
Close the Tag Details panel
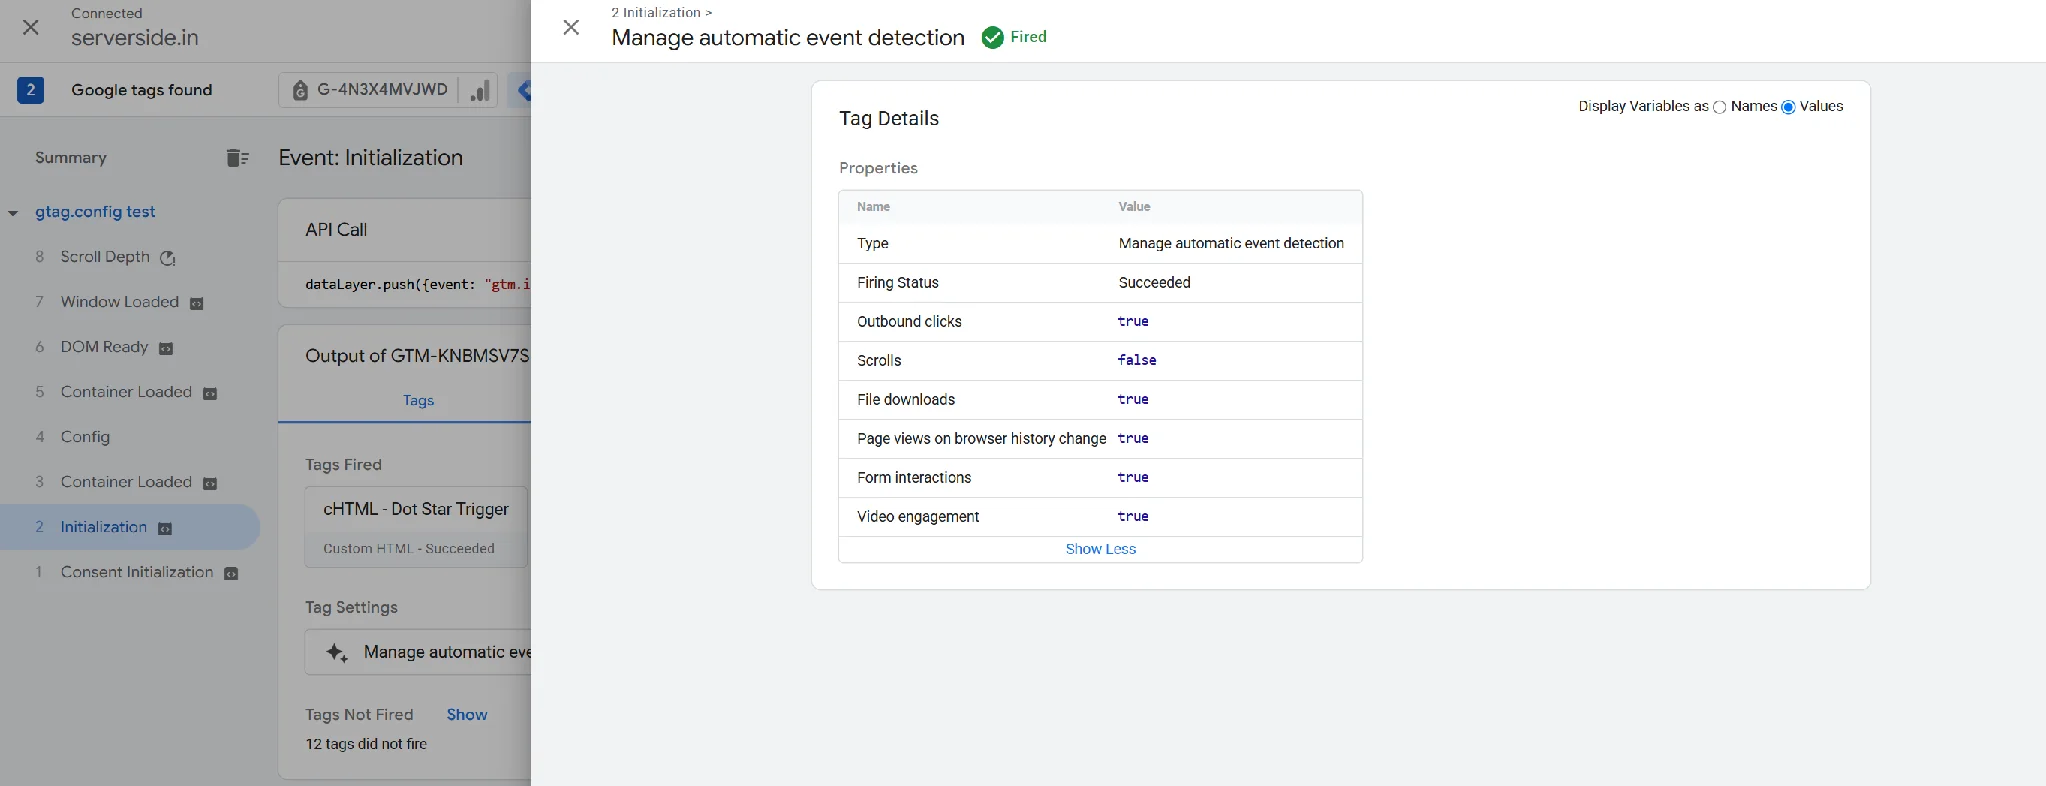coord(571,27)
